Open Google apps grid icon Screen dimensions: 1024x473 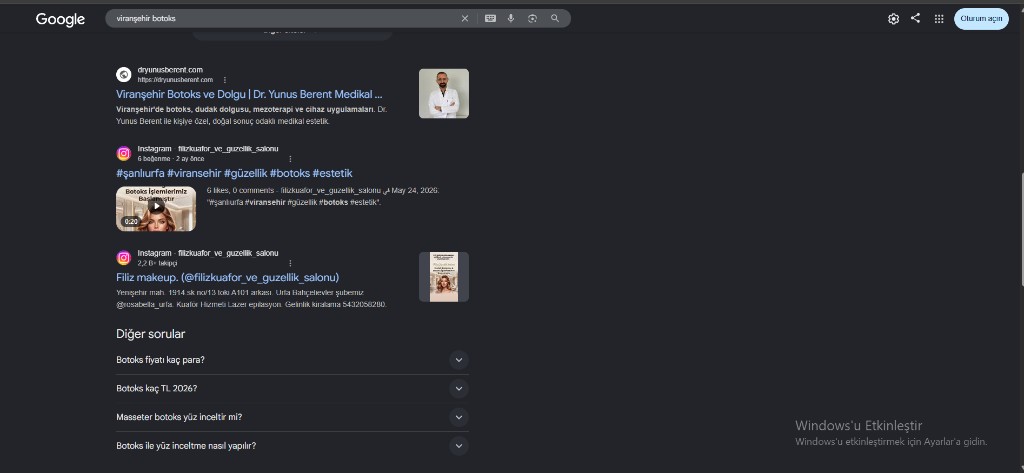pos(939,19)
